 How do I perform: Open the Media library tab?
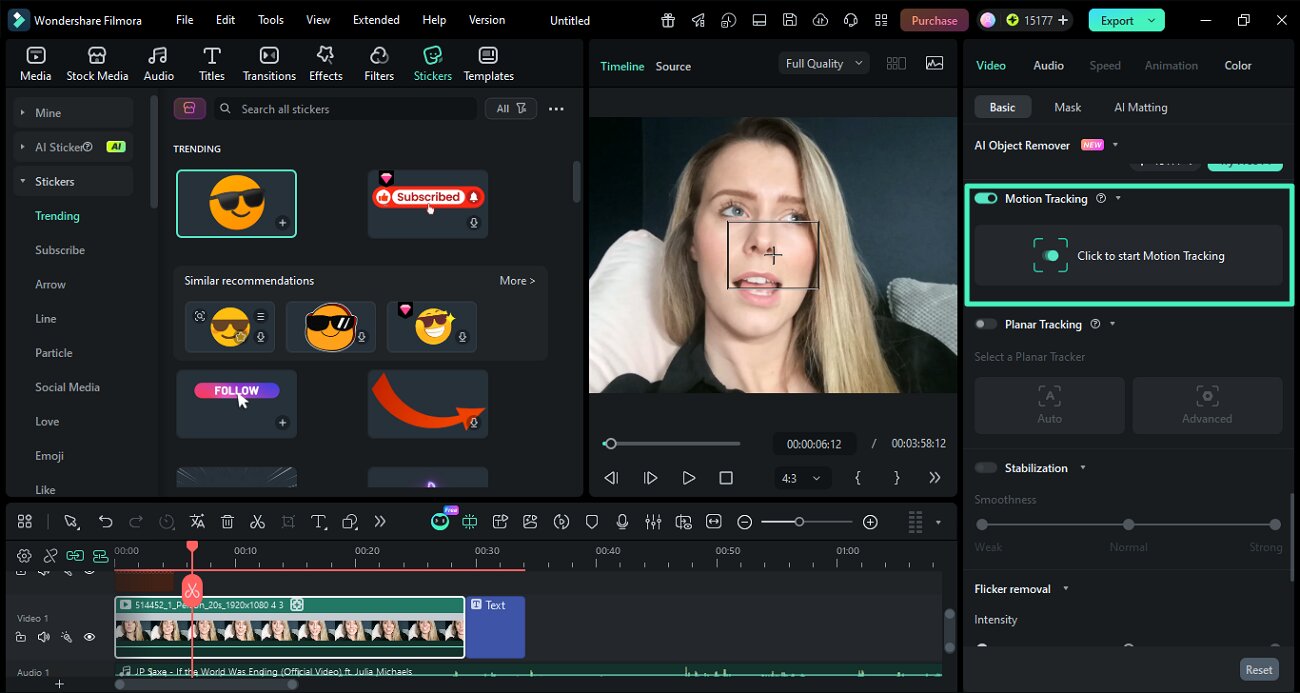pyautogui.click(x=36, y=64)
